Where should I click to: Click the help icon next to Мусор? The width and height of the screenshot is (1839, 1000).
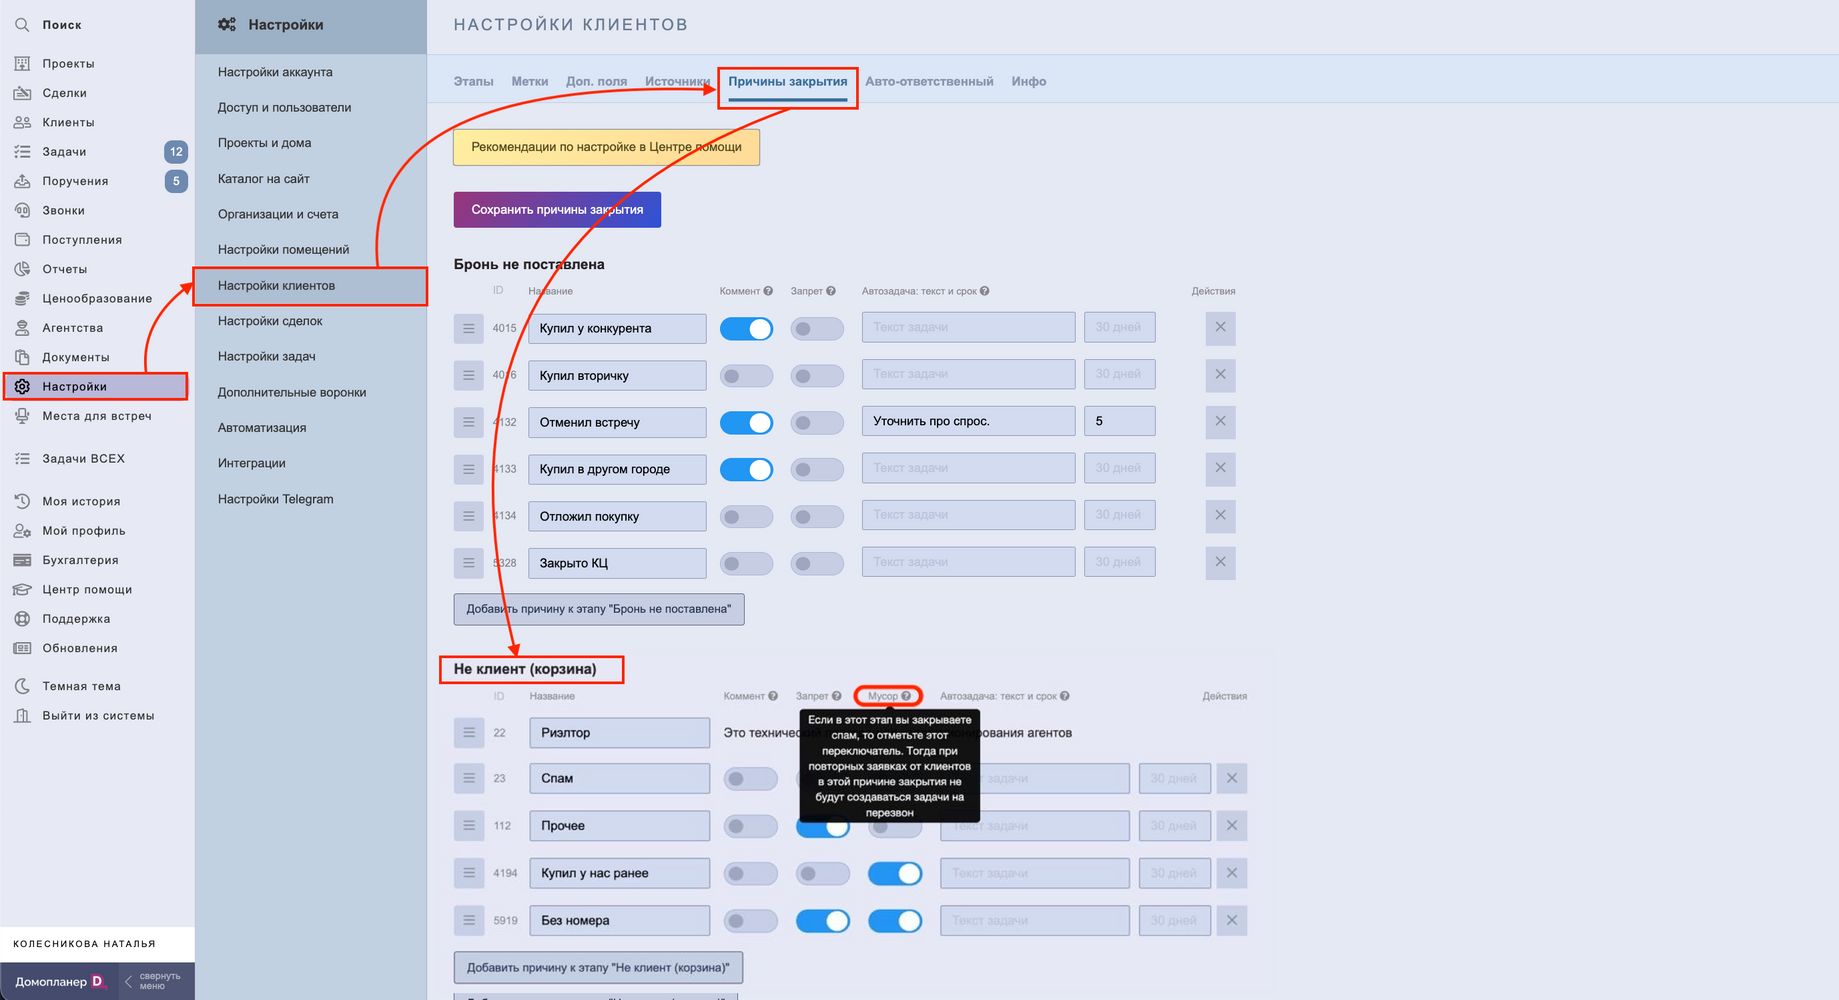pos(906,696)
